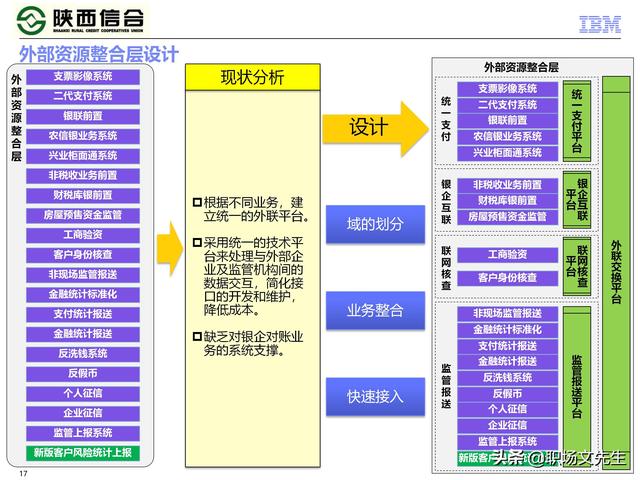Select 金融统计报送 in the left list
Viewport: 640px width, 480px height.
click(x=83, y=334)
